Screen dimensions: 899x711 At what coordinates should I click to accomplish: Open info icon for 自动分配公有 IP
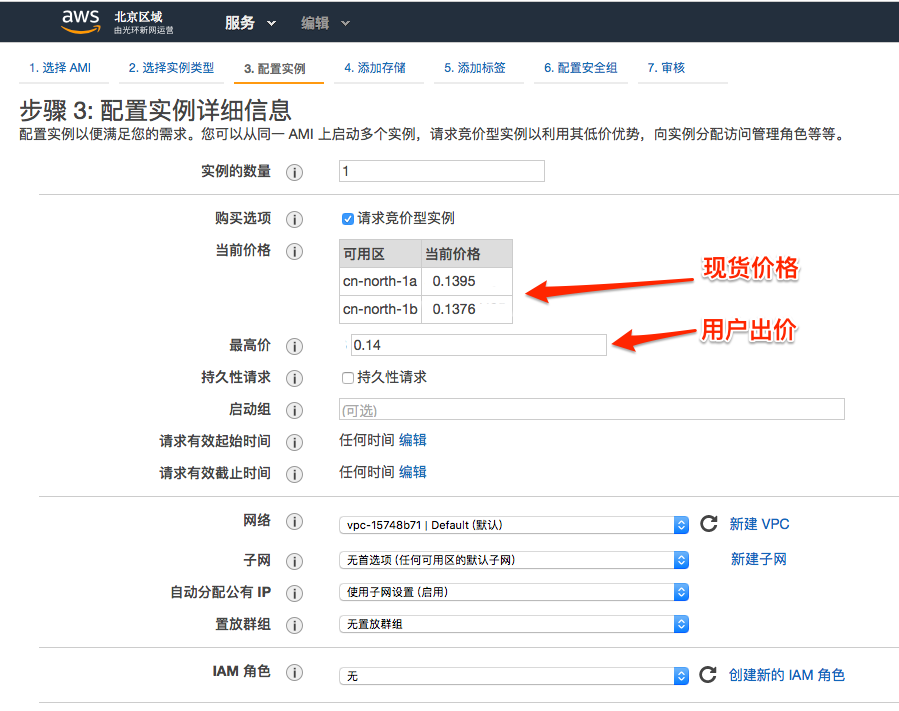pos(294,593)
